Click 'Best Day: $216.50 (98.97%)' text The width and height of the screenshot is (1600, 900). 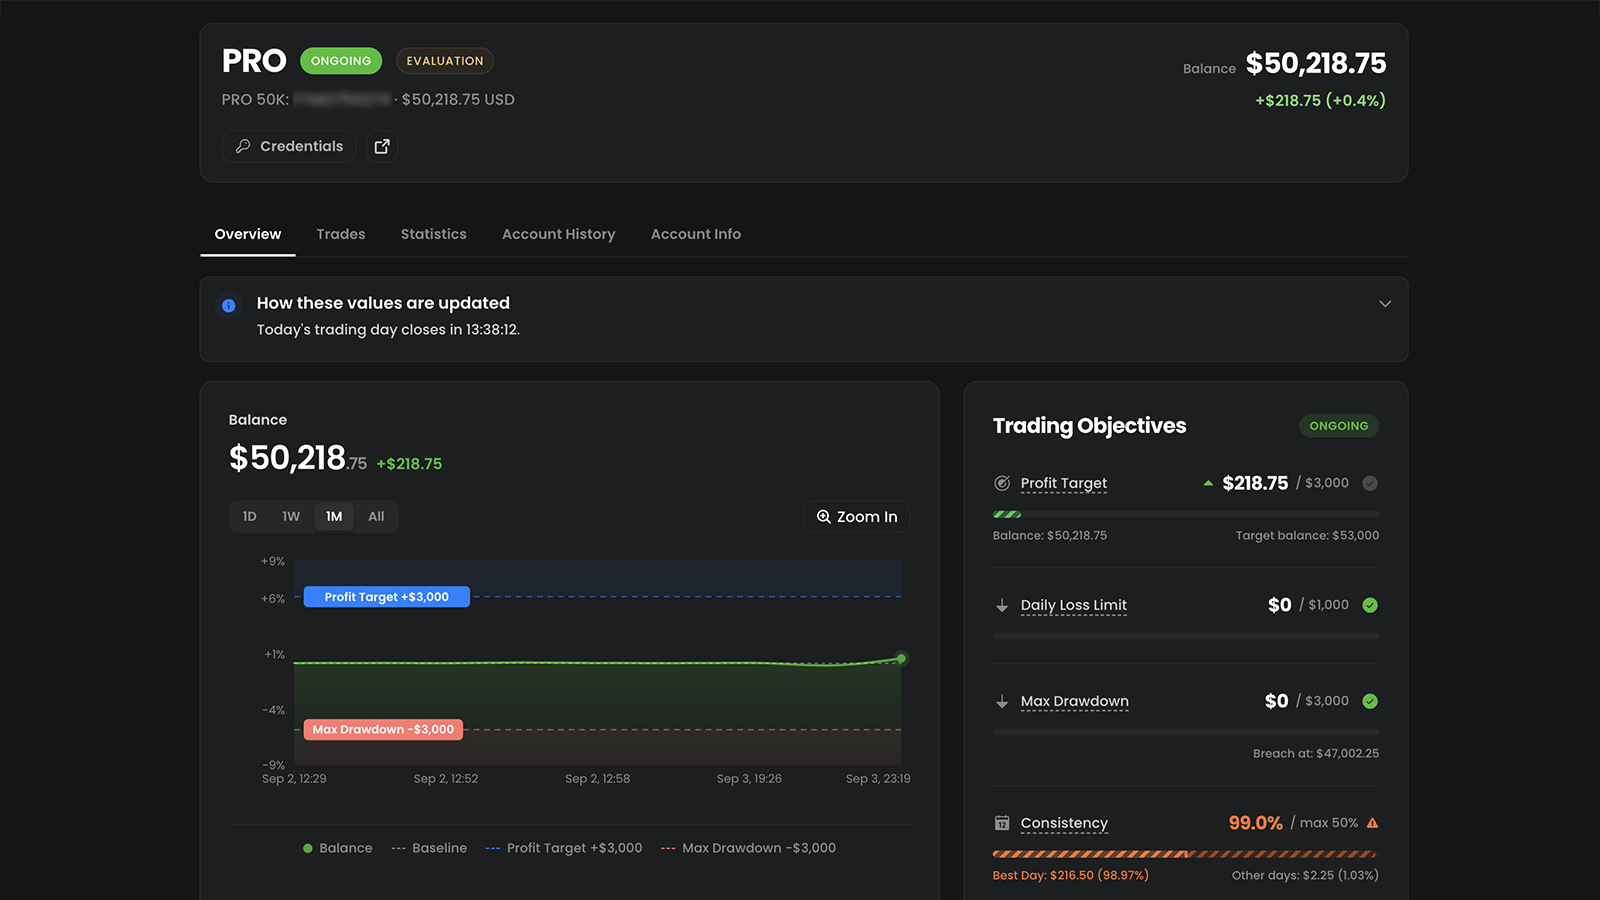coord(1070,876)
